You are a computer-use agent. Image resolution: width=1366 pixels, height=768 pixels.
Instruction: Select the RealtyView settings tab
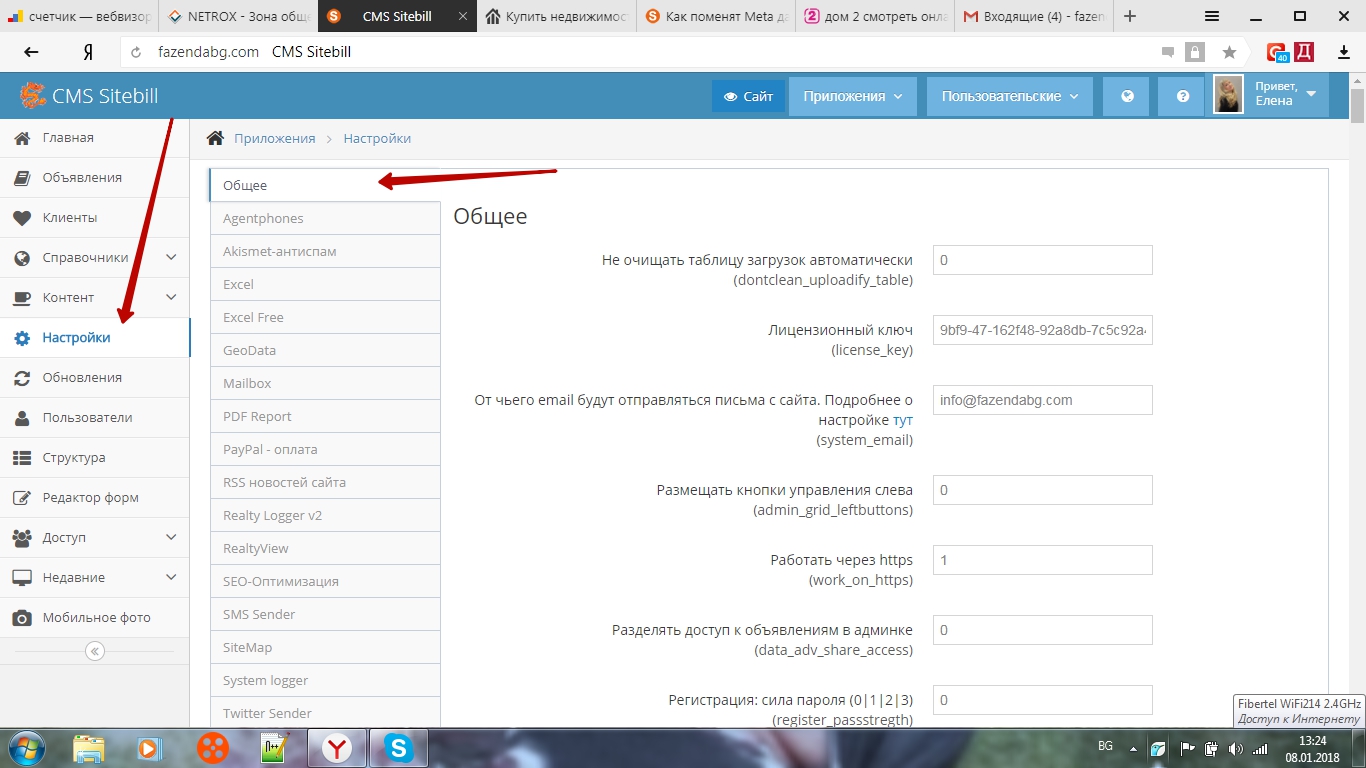tap(325, 548)
